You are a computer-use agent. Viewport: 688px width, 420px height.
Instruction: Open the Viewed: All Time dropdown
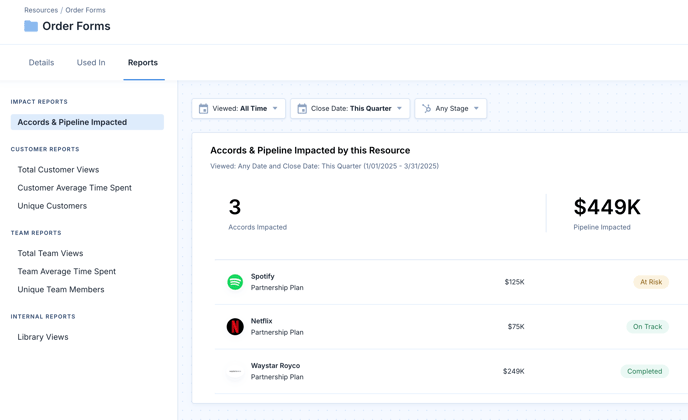coord(239,108)
